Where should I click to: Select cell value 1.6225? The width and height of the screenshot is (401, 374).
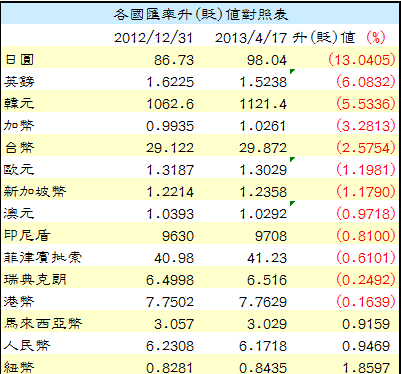pyautogui.click(x=170, y=82)
